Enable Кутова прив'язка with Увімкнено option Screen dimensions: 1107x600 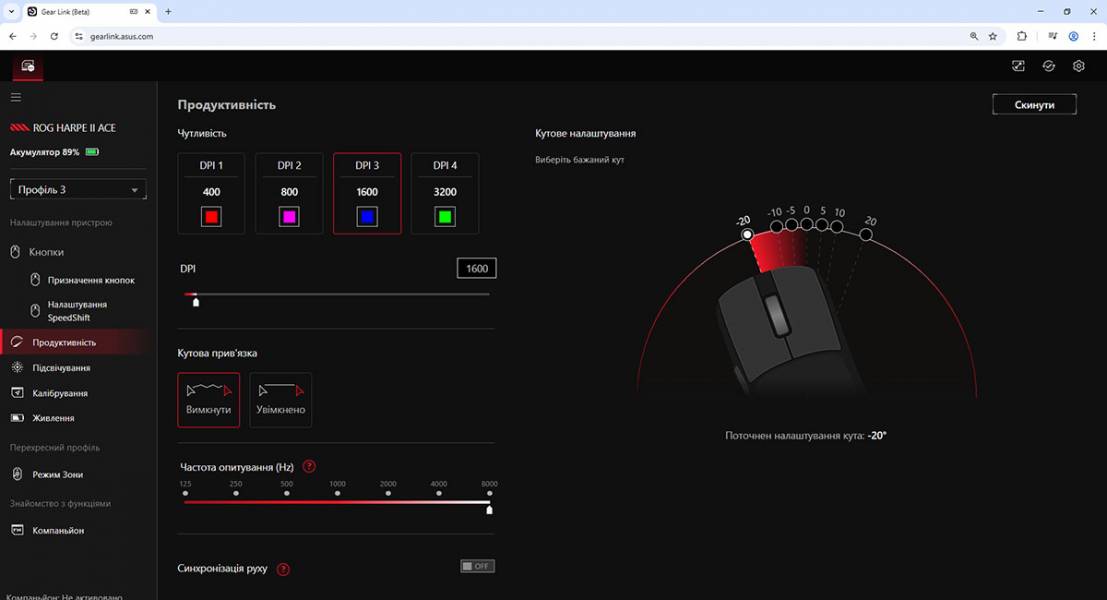280,399
